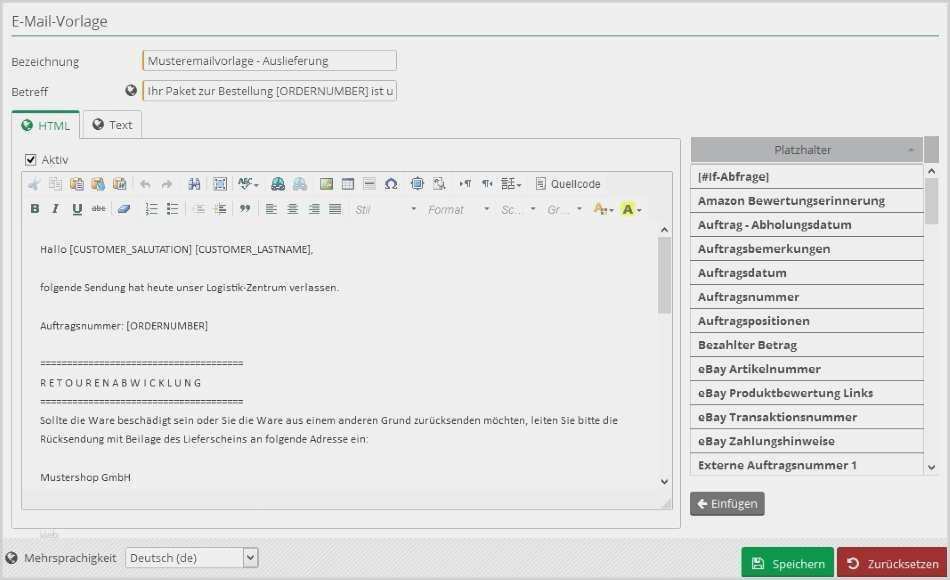Viewport: 950px width, 580px height.
Task: Insert a special character (omega)
Action: tap(391, 184)
